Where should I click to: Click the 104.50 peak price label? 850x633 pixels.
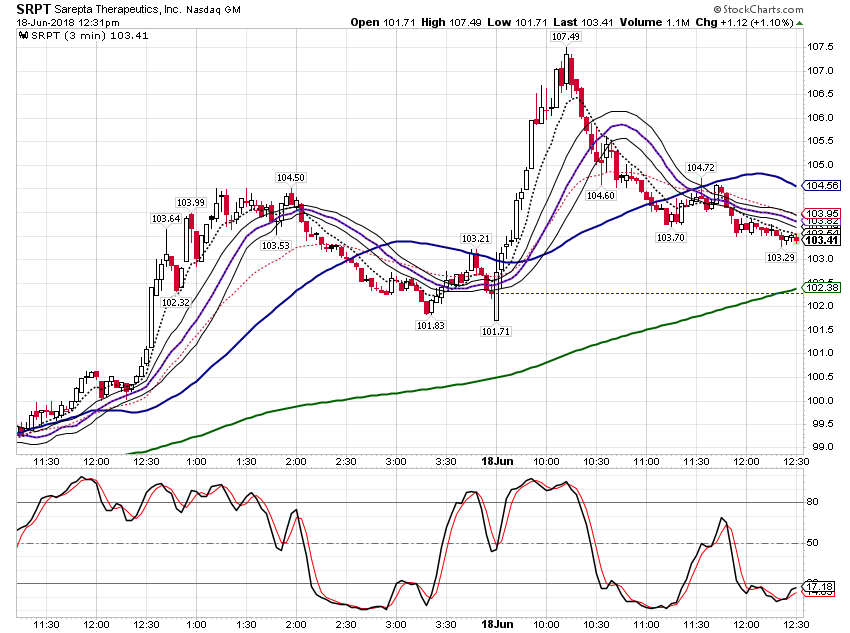291,178
